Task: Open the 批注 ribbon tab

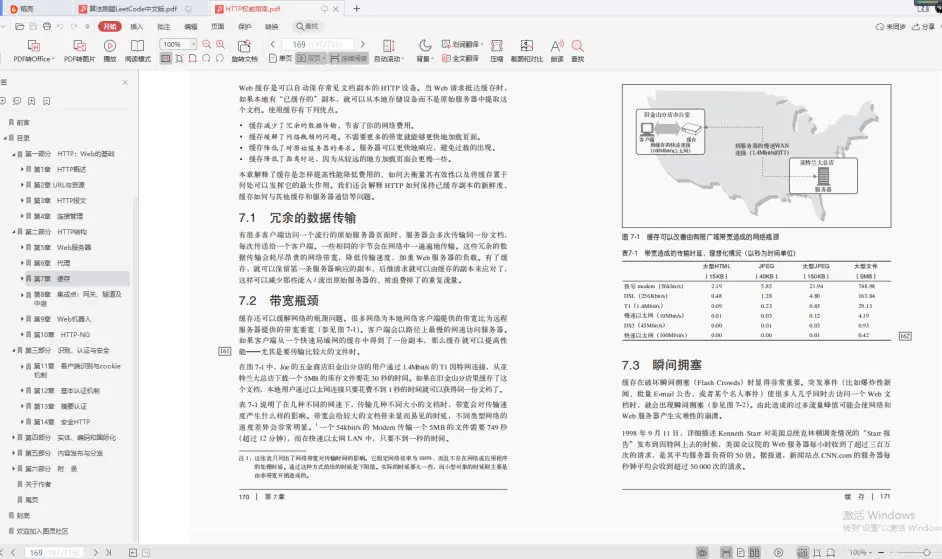Action: 163,26
